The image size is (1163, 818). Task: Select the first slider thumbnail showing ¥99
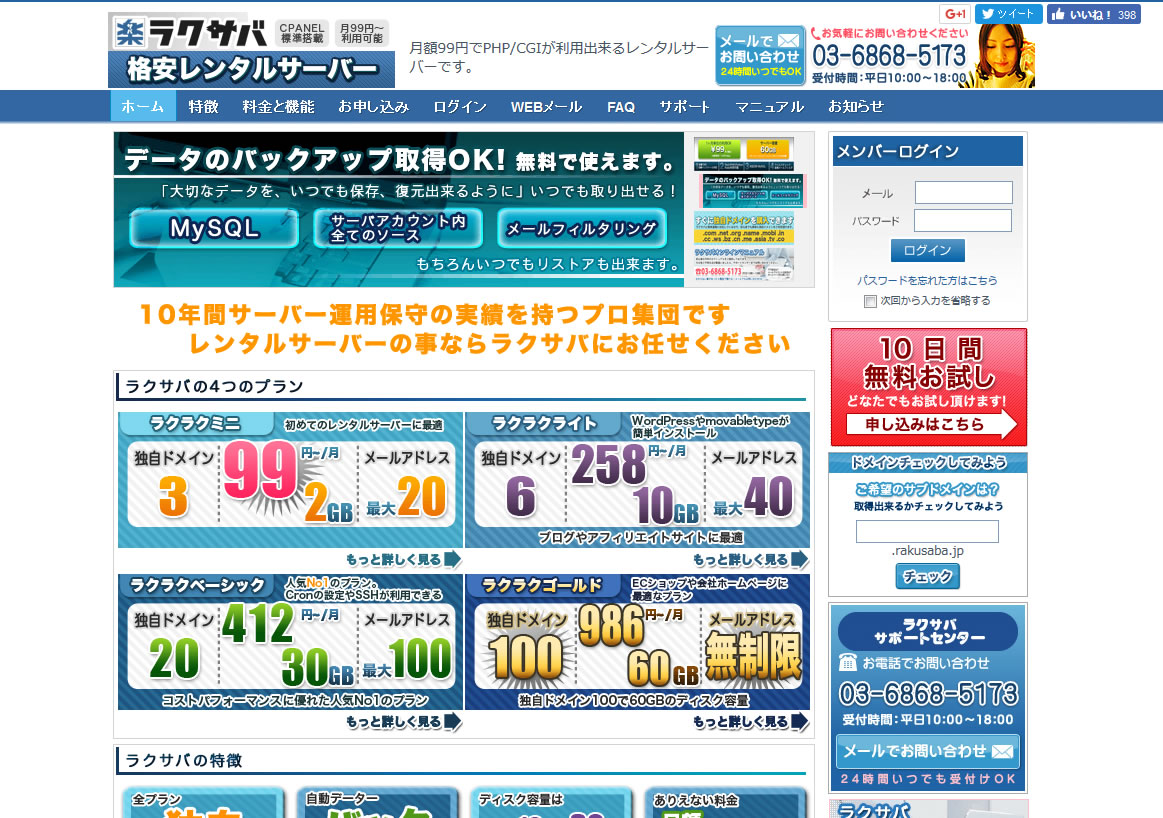pyautogui.click(x=744, y=154)
